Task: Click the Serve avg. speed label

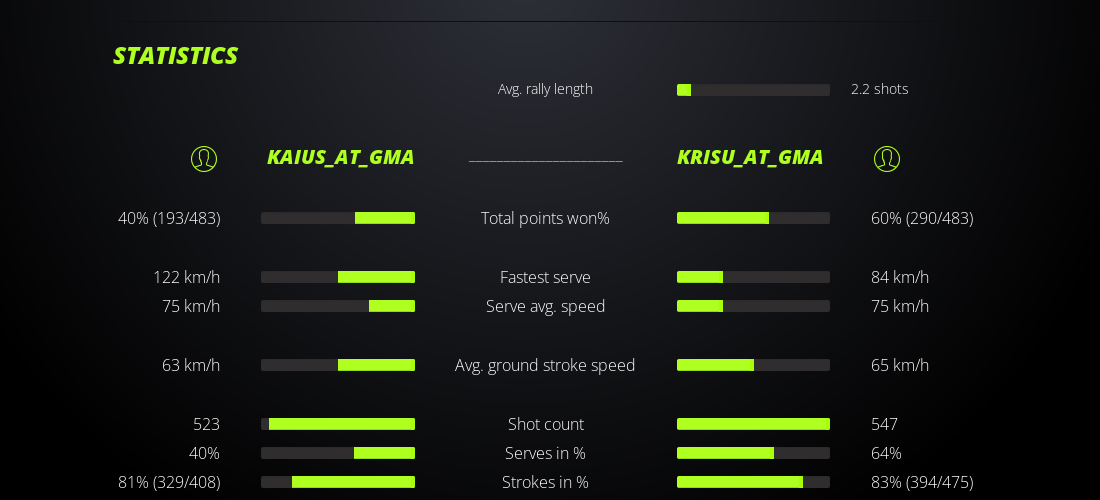Action: (x=545, y=306)
